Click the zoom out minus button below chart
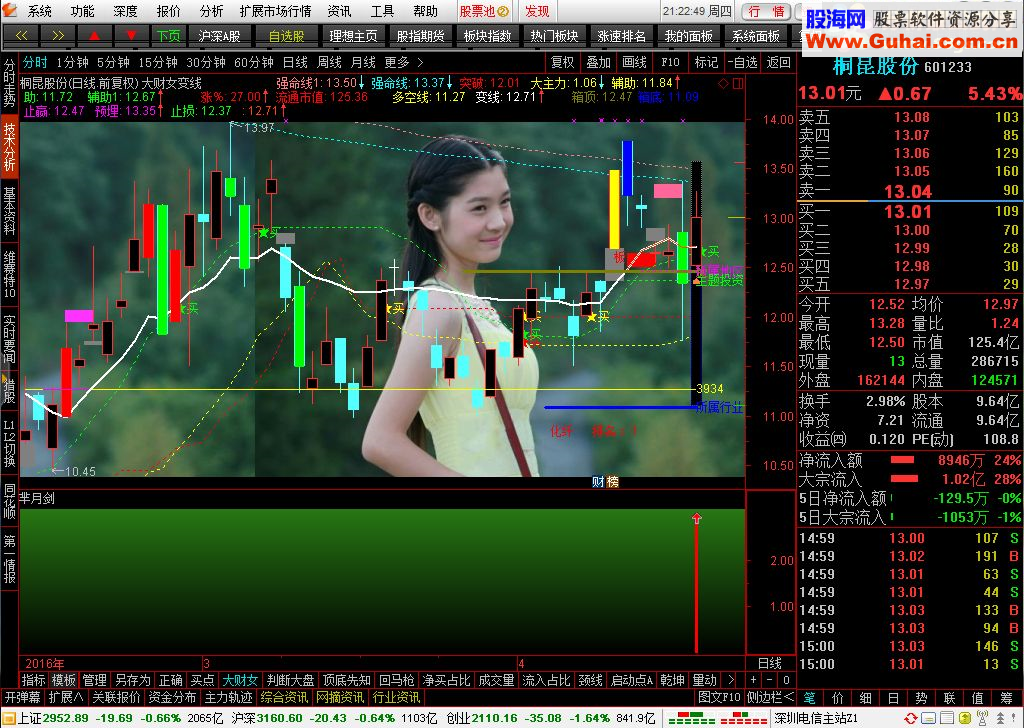Image resolution: width=1024 pixels, height=728 pixels. [770, 680]
